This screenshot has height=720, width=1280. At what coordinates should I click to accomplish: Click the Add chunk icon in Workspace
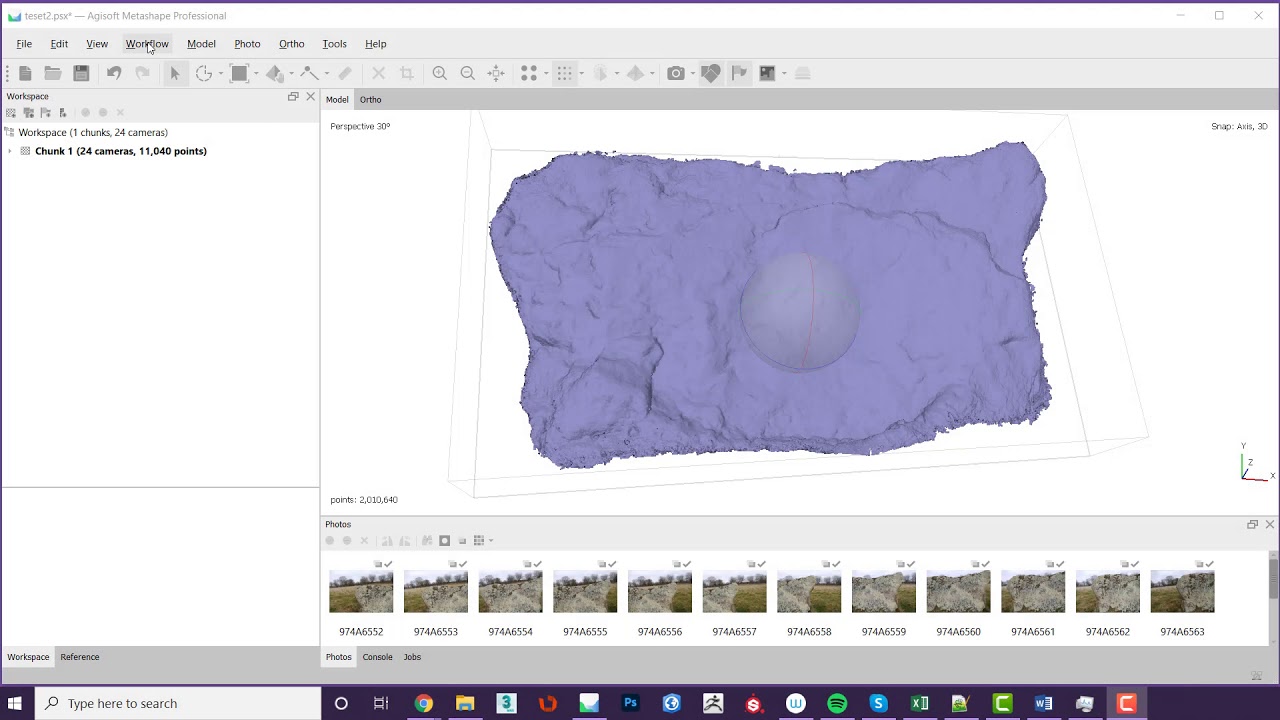click(x=11, y=113)
